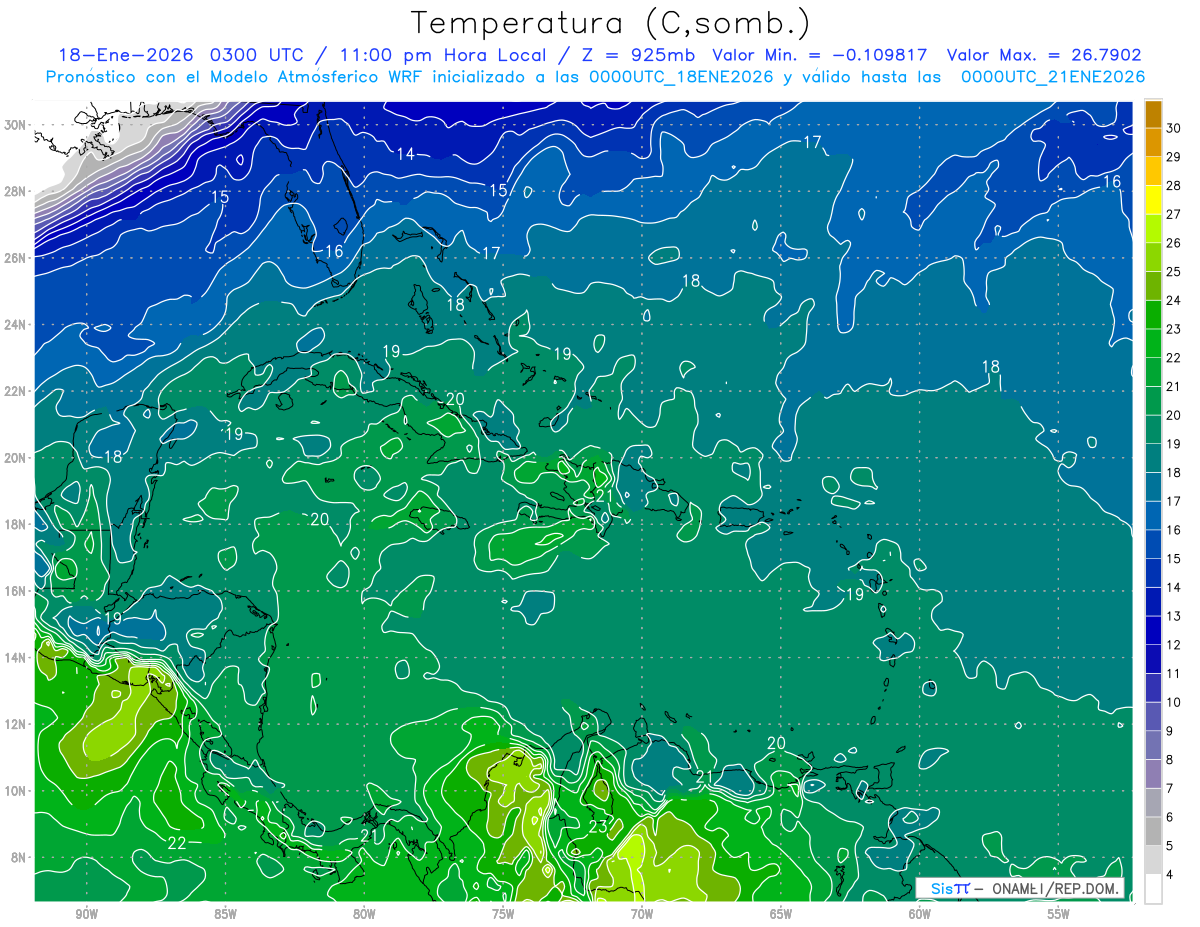Click the "75W" longitude axis label
This screenshot has height=927, width=1200.
(x=503, y=914)
